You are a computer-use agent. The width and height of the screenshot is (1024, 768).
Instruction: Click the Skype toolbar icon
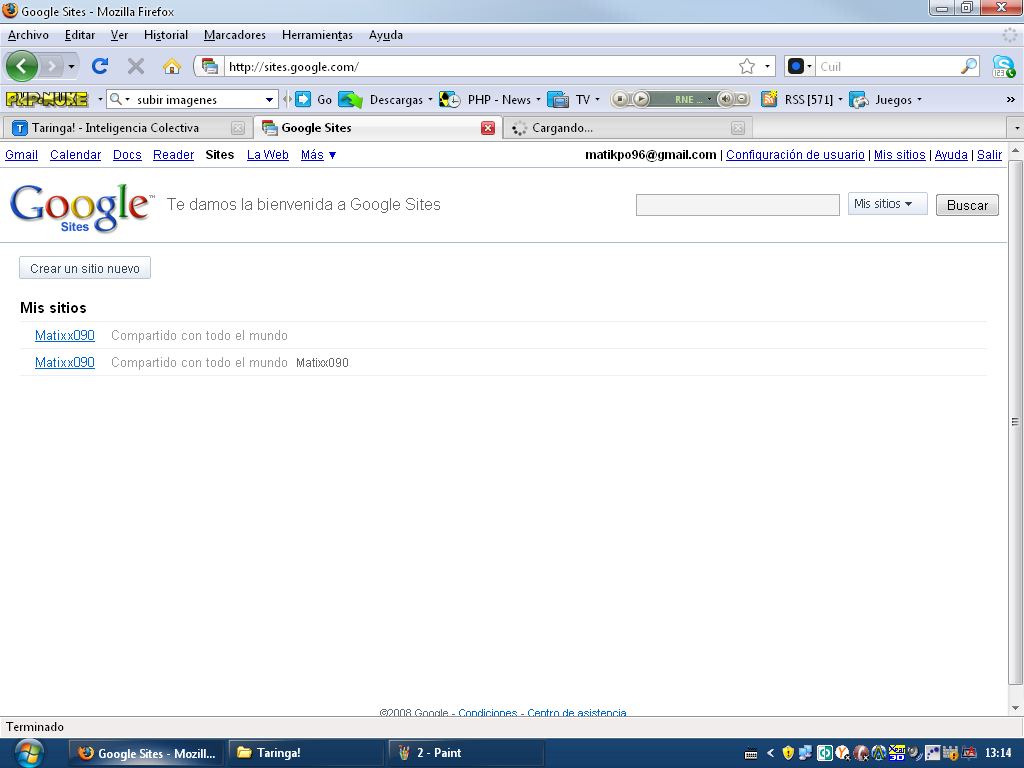coord(1003,66)
